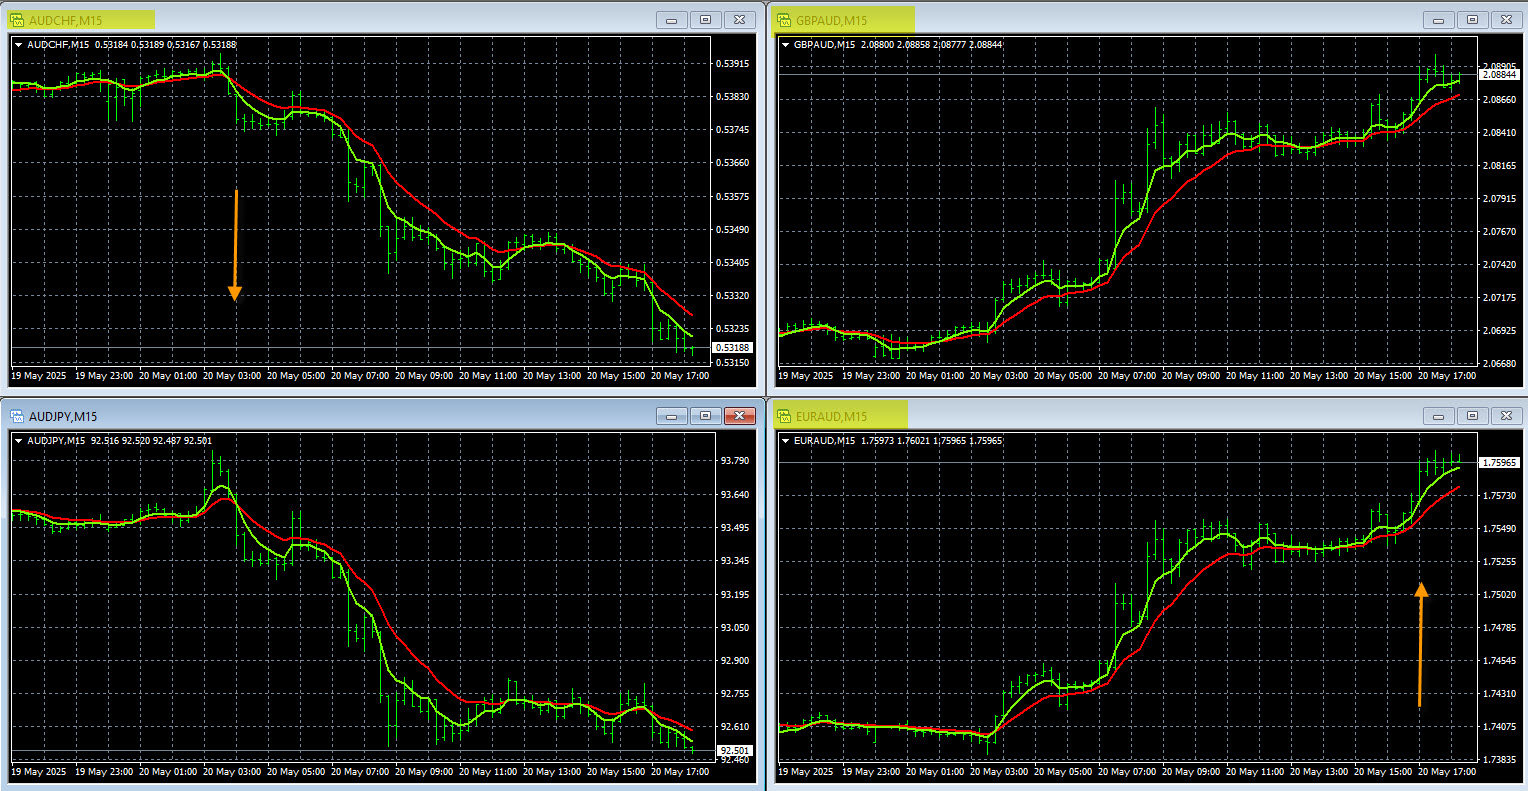
Task: Expand the AUDJPY,M15 chart header triangle
Action: [19, 441]
